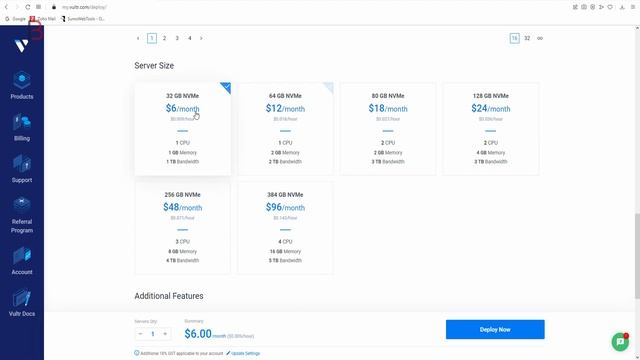The height and width of the screenshot is (360, 640).
Task: Select the 80 GB NVMe $18/month plan
Action: (388, 129)
